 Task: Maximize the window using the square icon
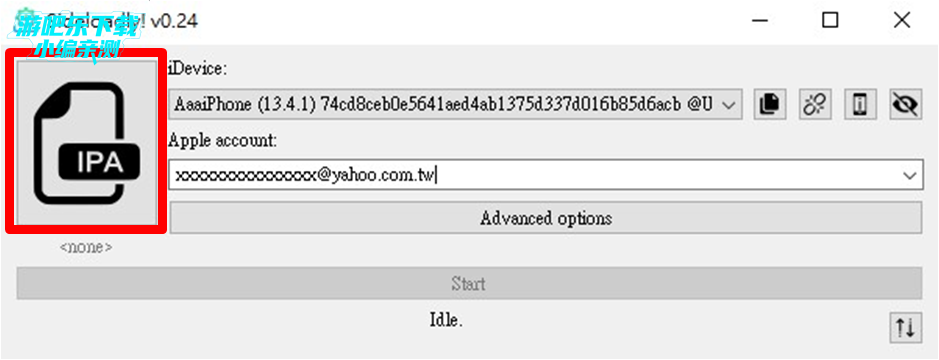pyautogui.click(x=830, y=21)
